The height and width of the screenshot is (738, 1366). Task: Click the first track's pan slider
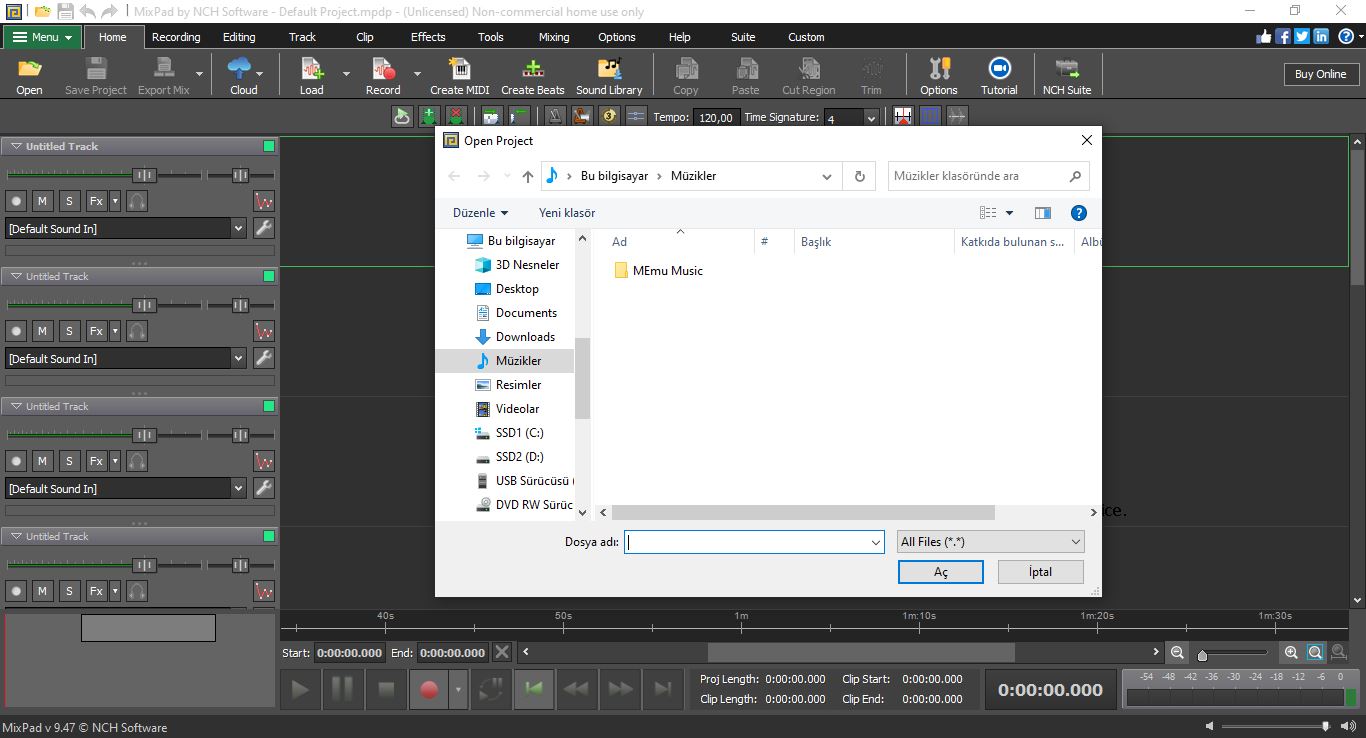click(240, 175)
